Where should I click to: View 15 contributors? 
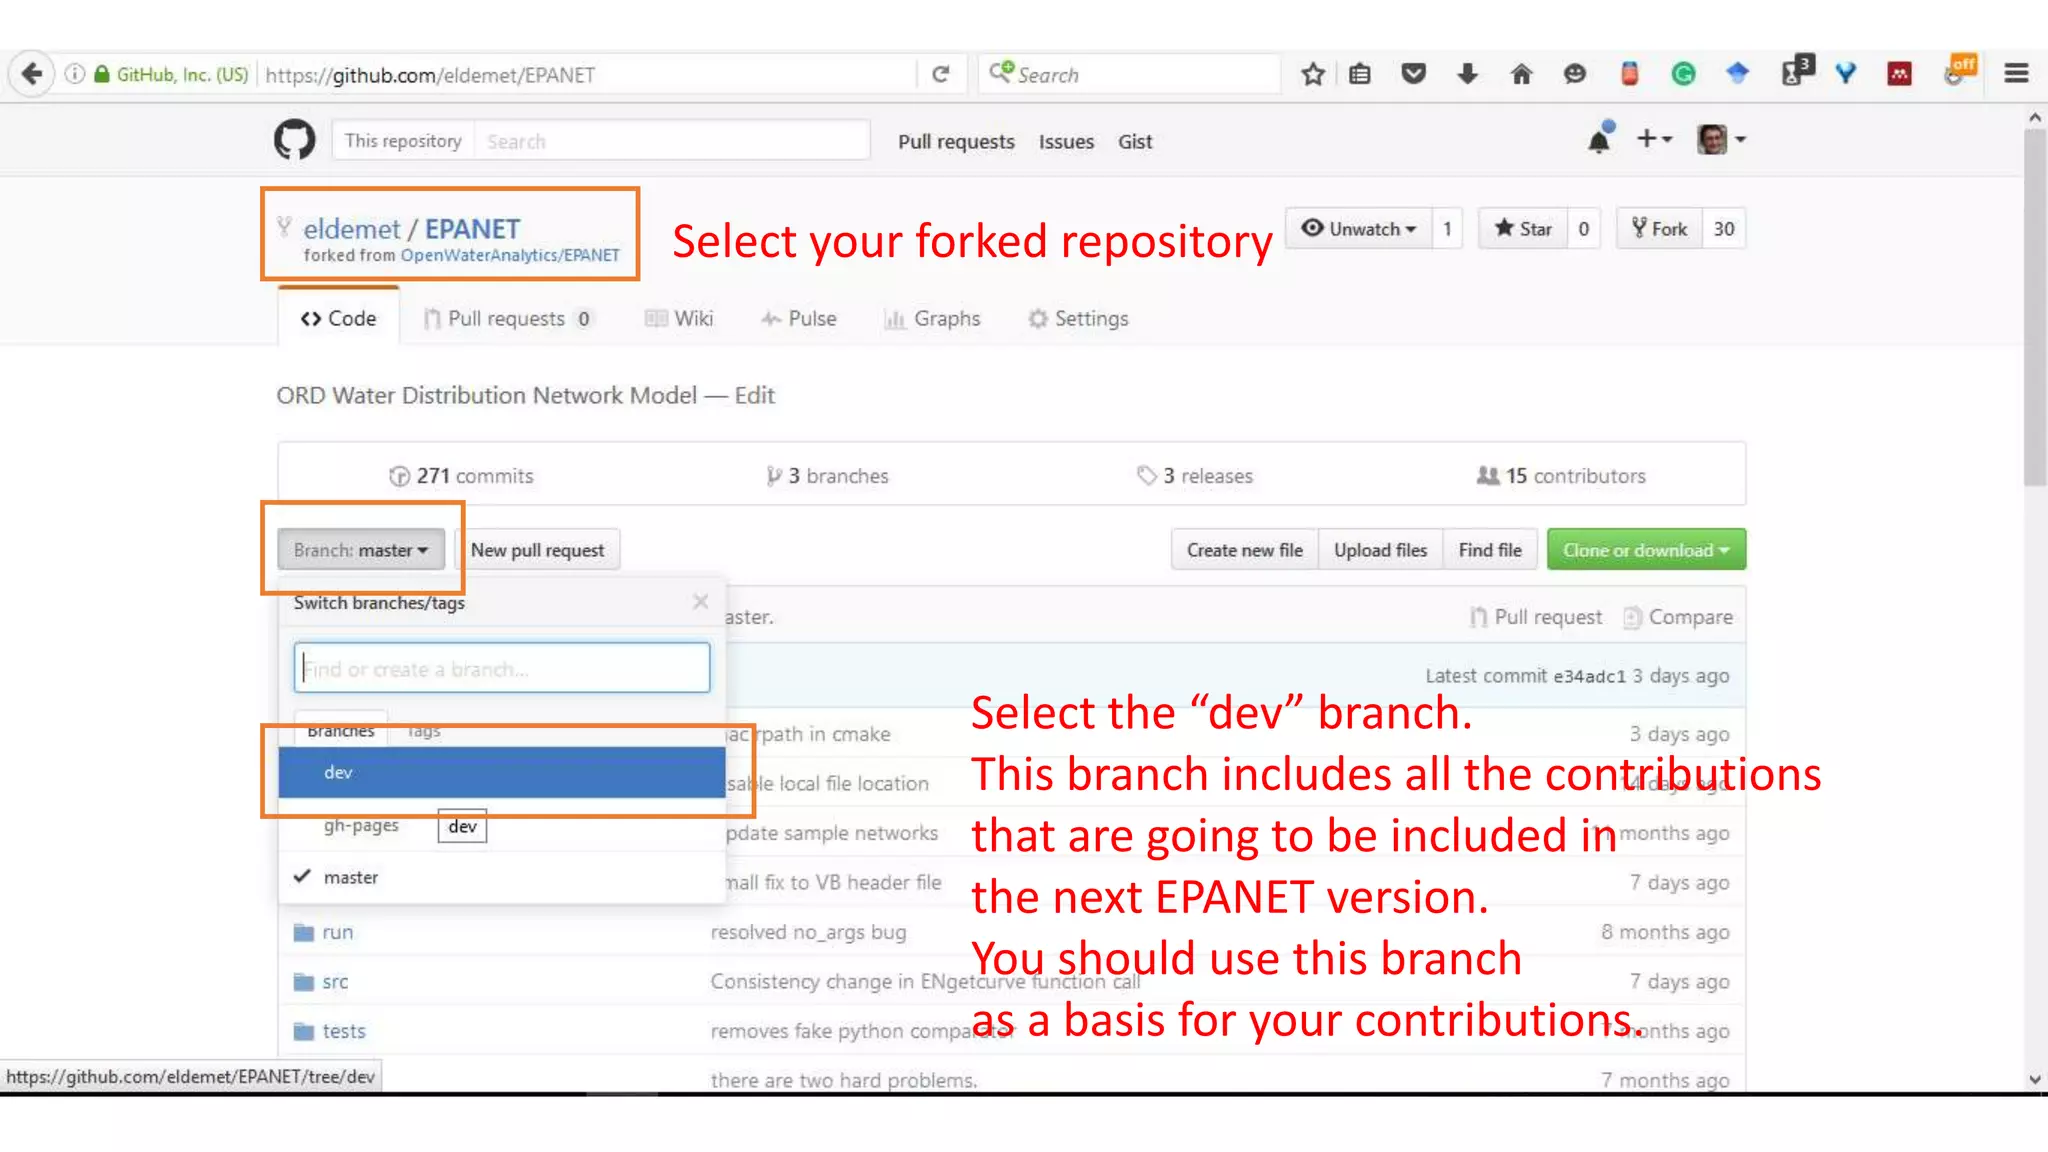[1561, 476]
